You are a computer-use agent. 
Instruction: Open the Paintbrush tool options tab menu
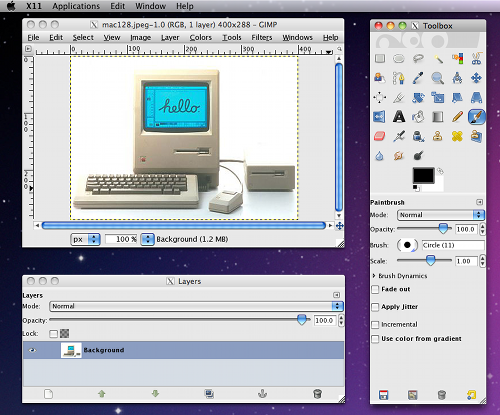point(479,202)
